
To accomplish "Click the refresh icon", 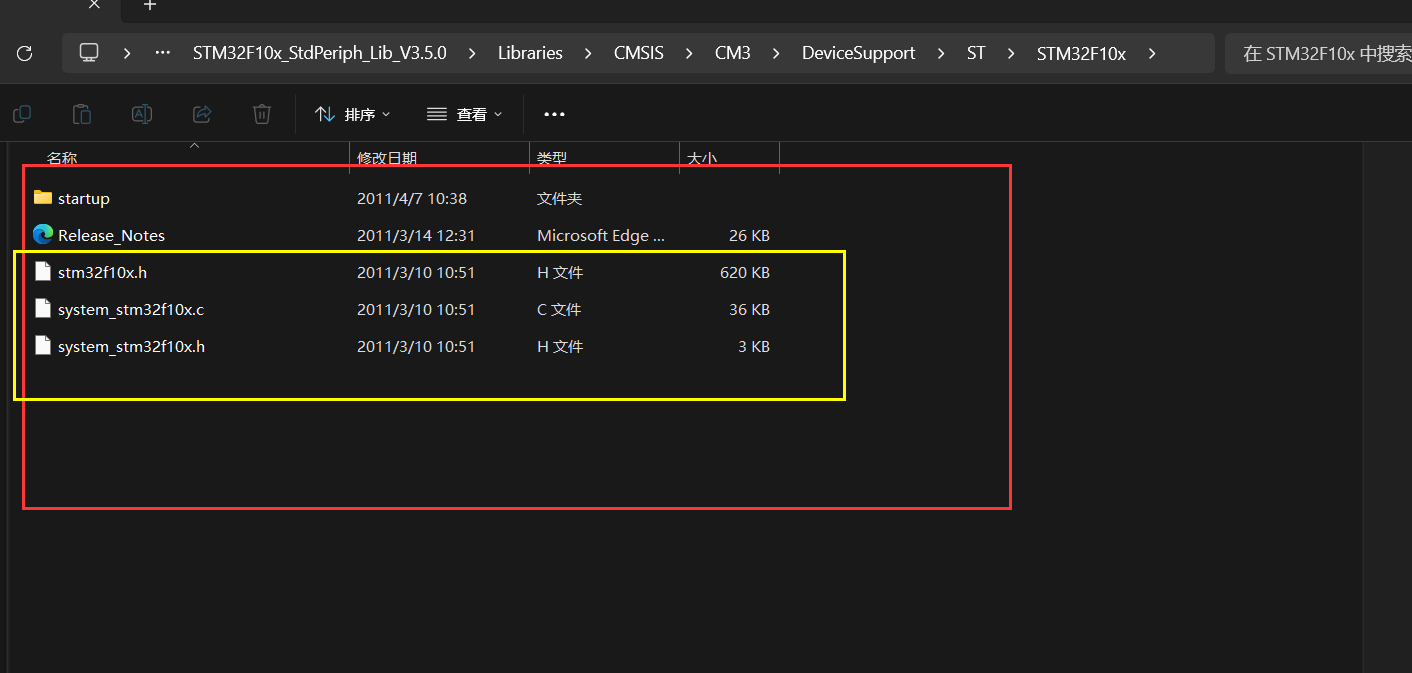I will (25, 53).
